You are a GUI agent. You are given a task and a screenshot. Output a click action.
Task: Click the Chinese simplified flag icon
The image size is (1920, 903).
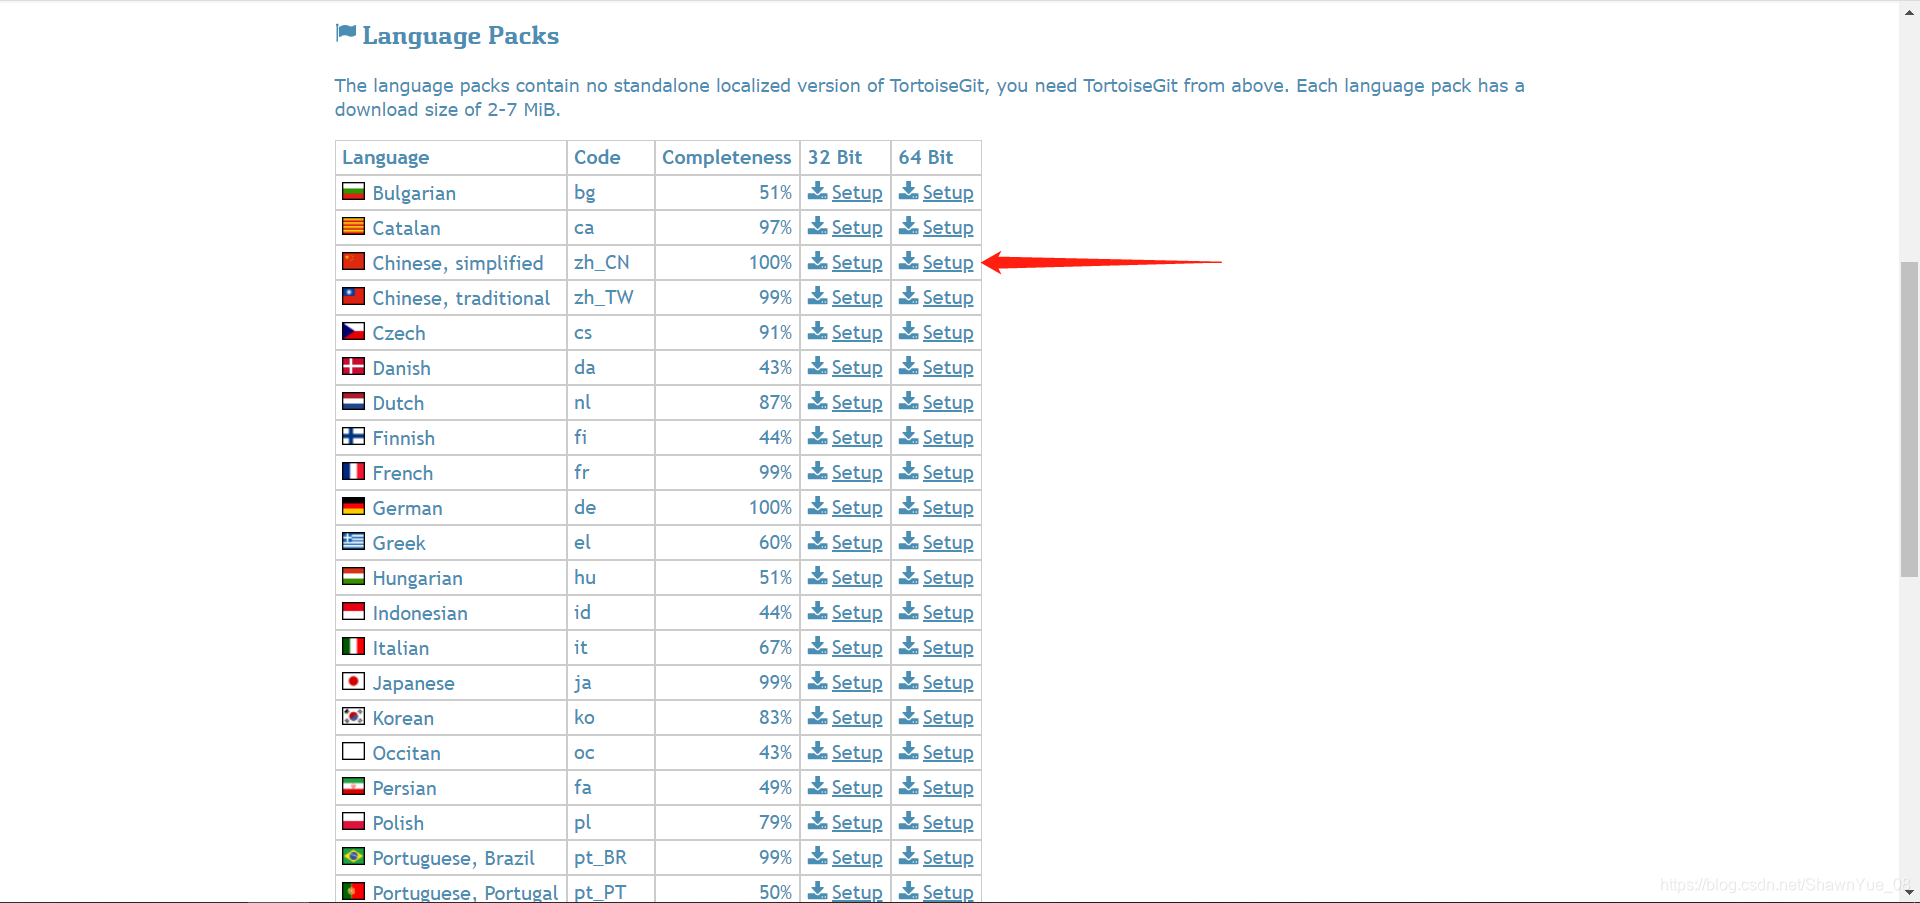[x=353, y=261]
